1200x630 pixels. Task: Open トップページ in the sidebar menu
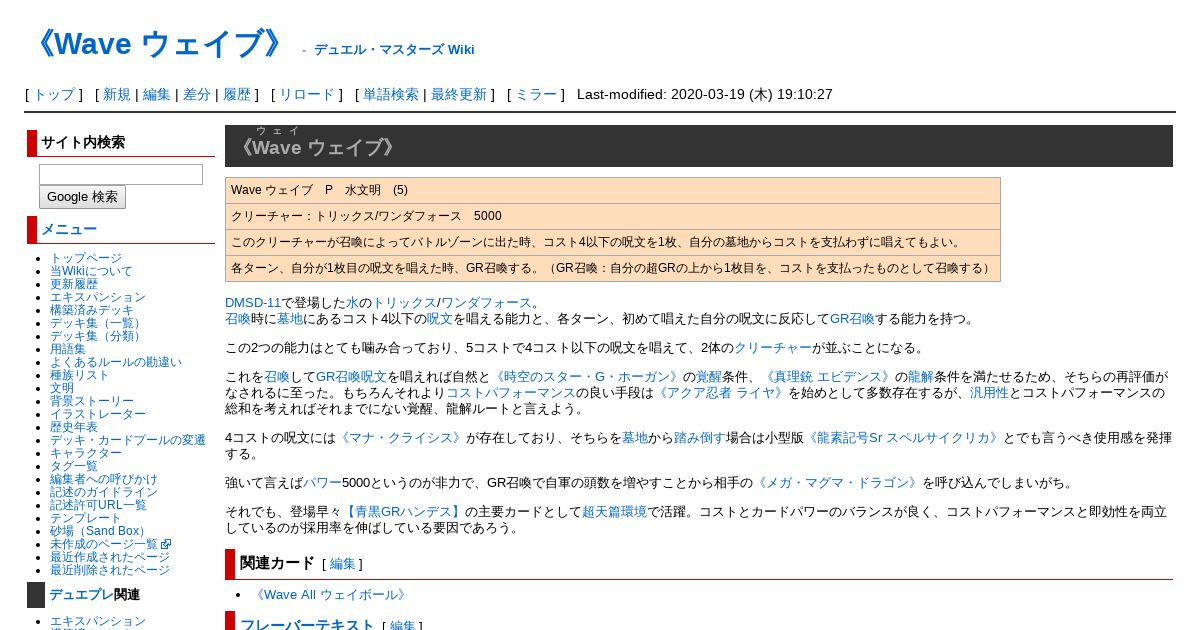pyautogui.click(x=86, y=258)
